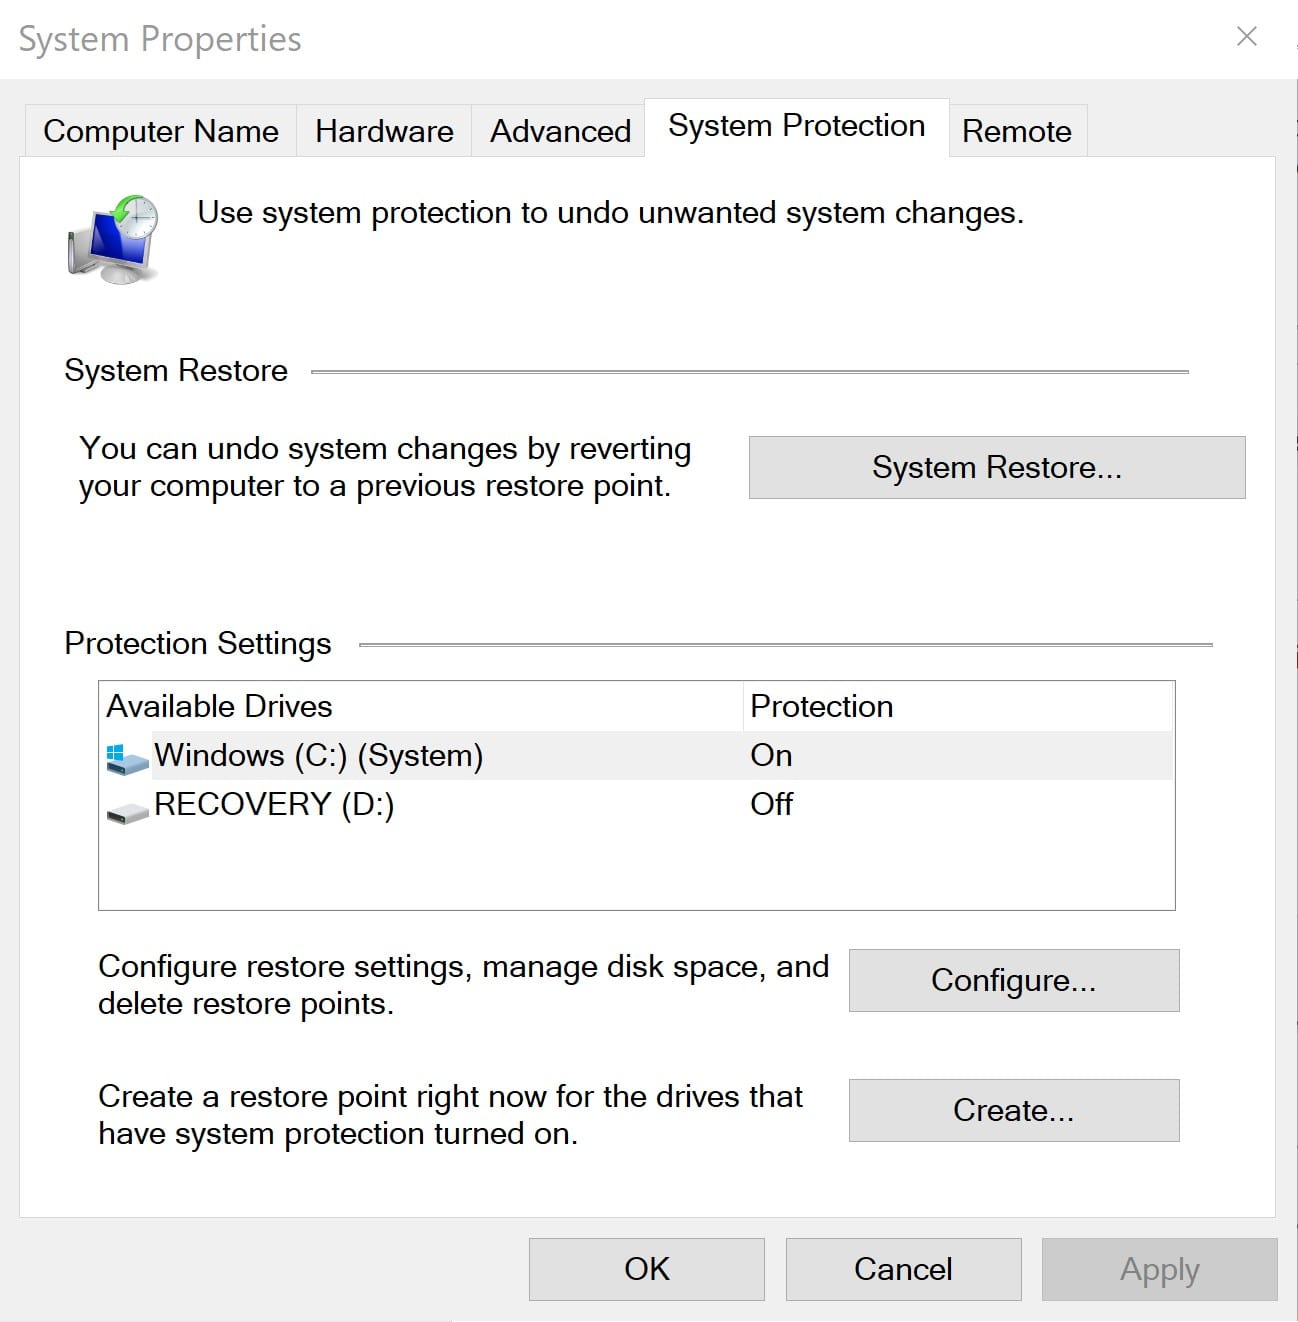Open the System Restore... wizard button

(997, 467)
